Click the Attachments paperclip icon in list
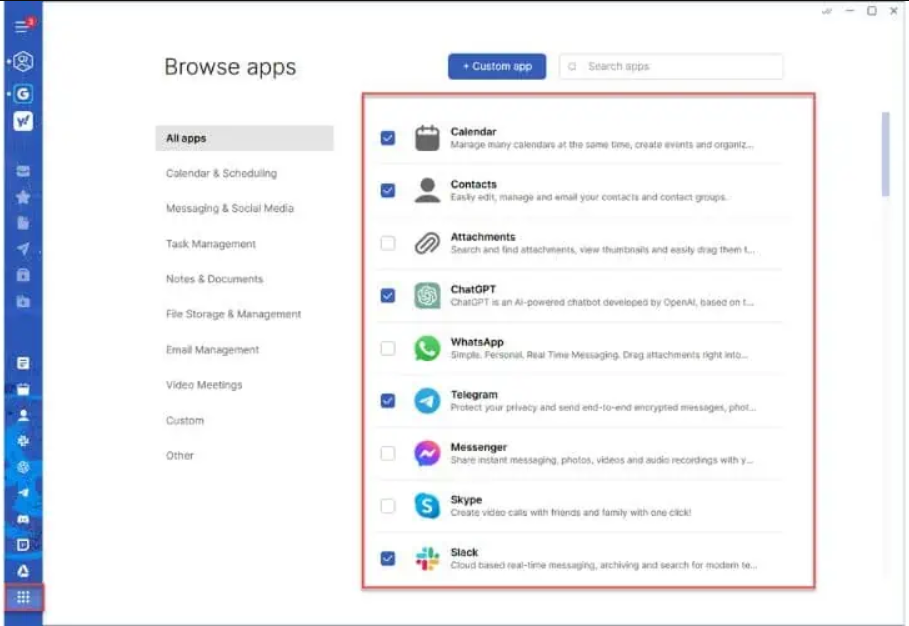Screen dimensions: 909x626 pyautogui.click(x=427, y=243)
